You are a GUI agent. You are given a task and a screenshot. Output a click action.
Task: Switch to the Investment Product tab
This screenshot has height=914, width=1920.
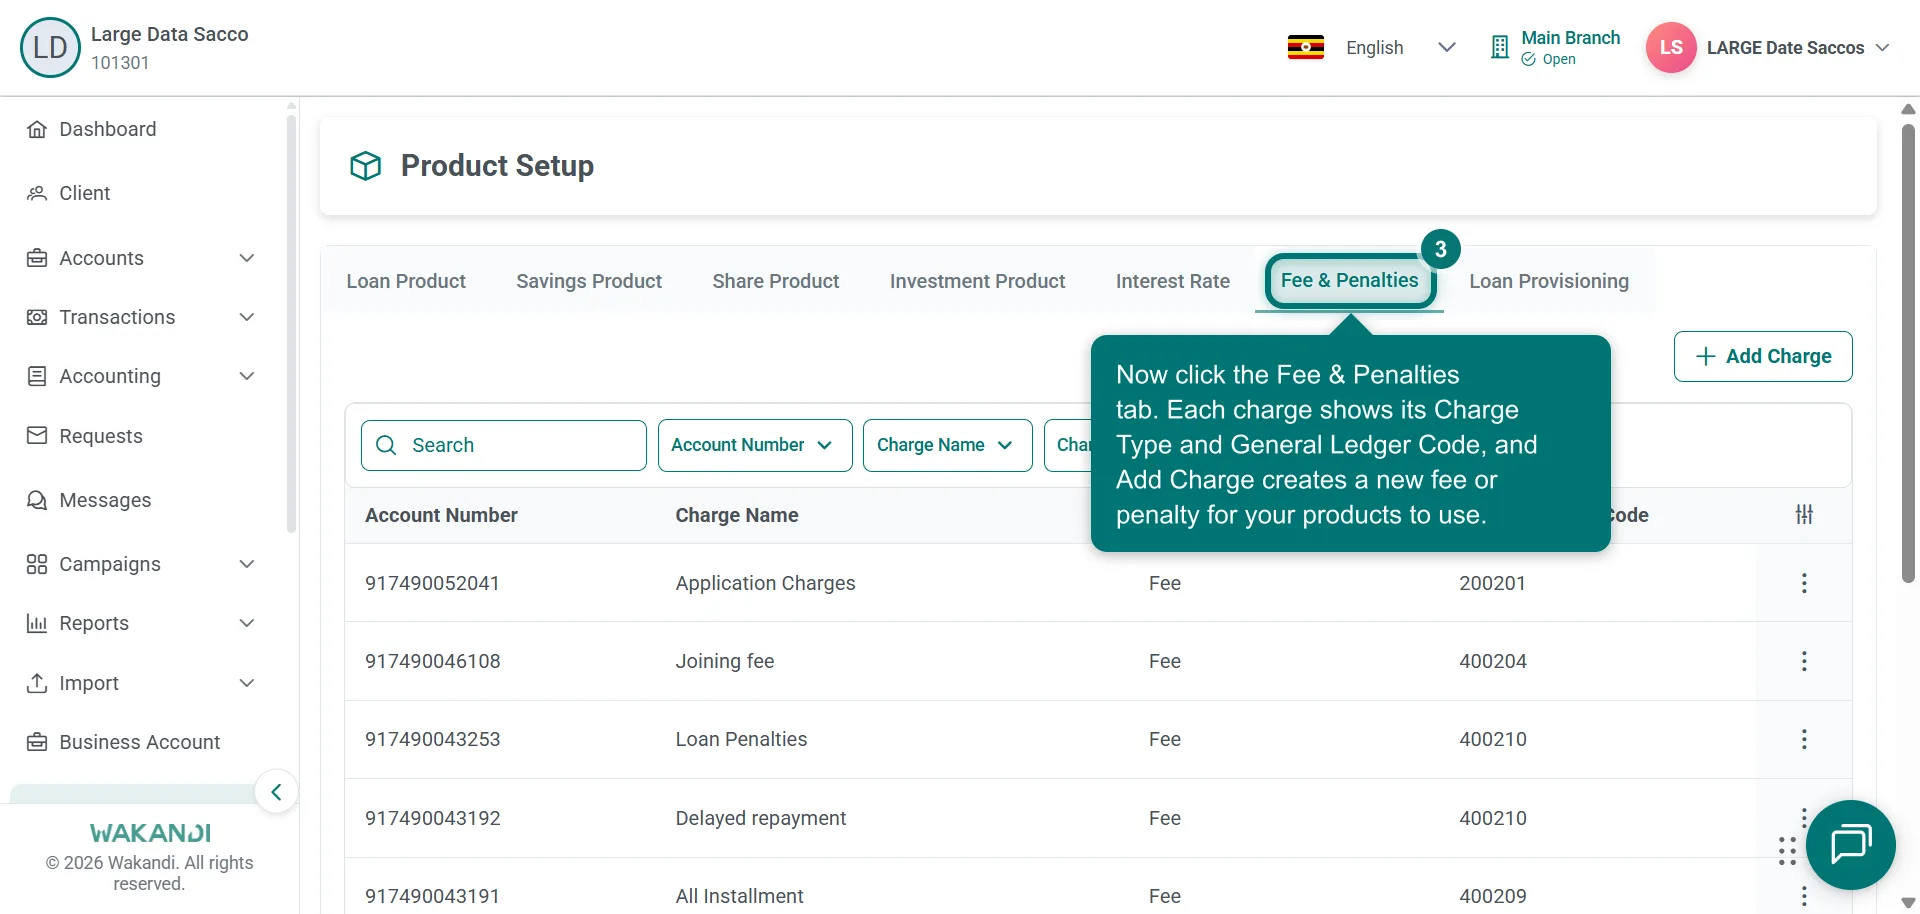click(977, 281)
